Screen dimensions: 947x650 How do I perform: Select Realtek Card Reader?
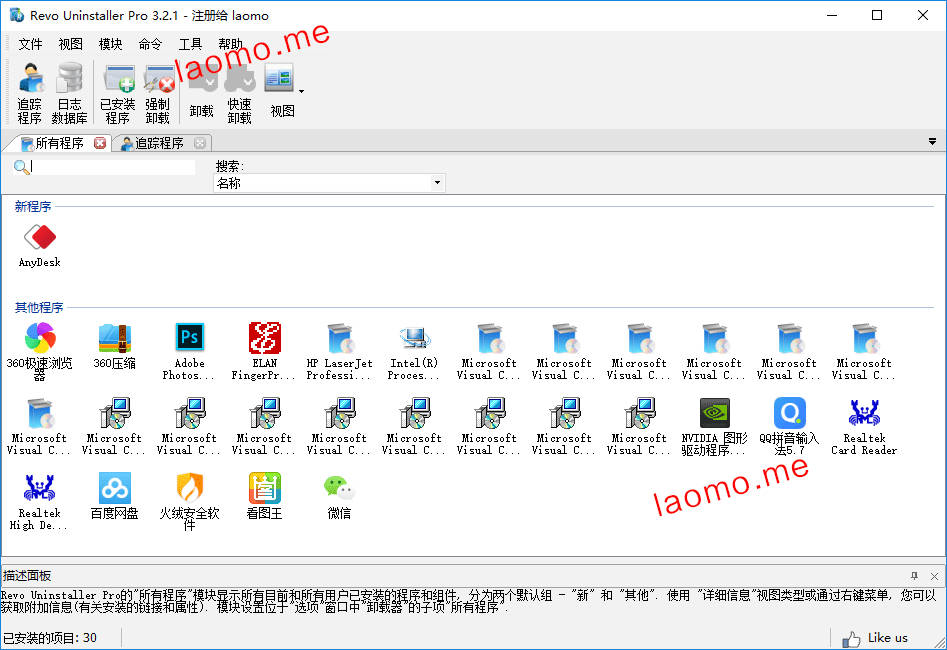click(x=864, y=426)
